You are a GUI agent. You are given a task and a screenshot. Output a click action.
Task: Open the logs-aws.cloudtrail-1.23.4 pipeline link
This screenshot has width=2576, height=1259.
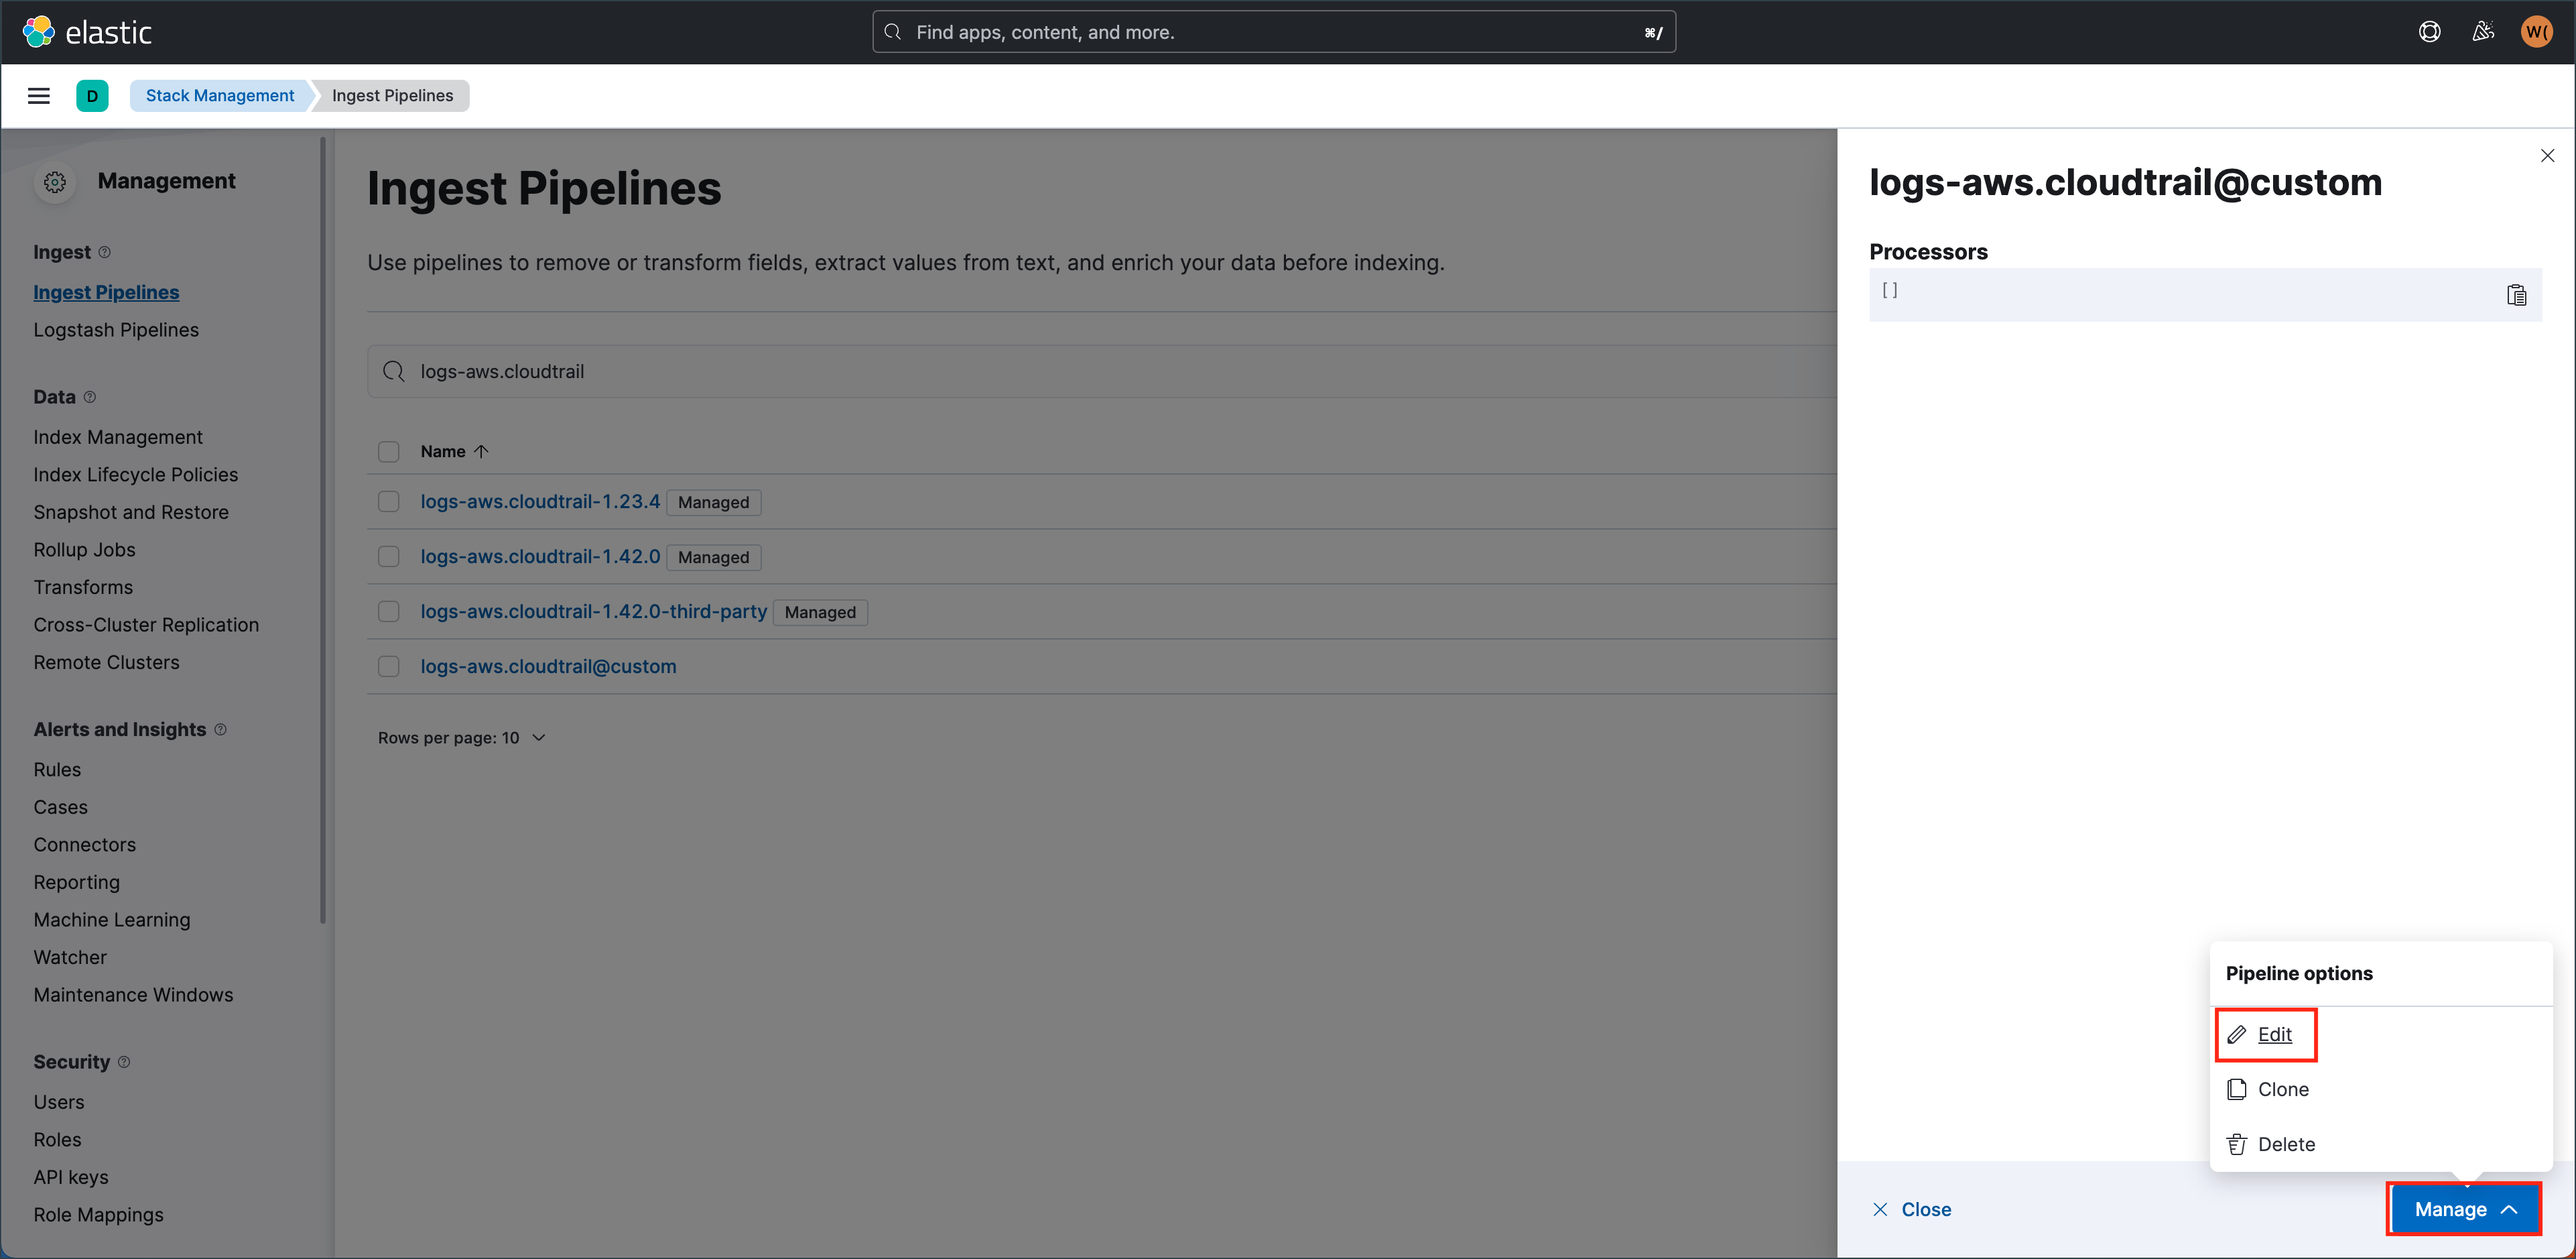[540, 501]
